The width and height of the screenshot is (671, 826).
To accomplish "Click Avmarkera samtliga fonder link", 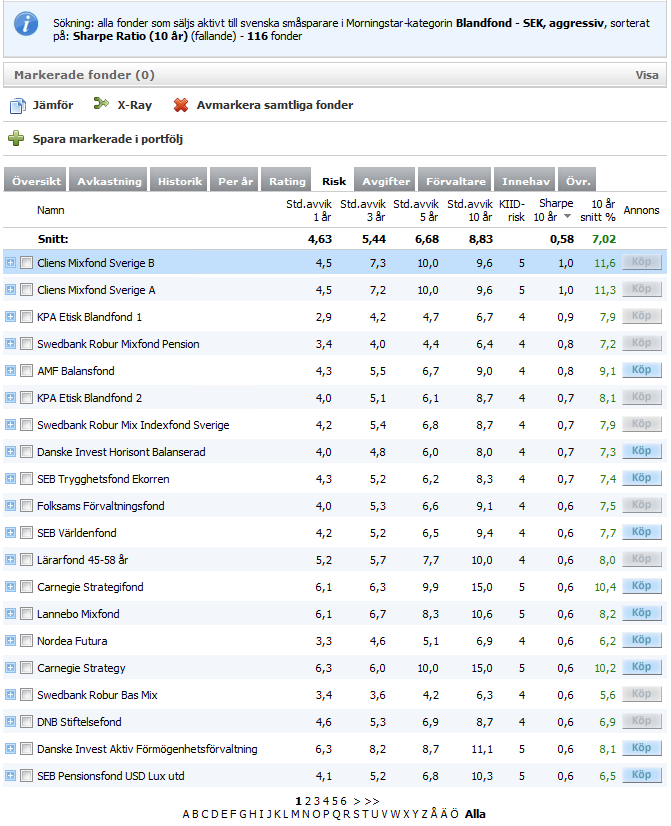I will pos(274,105).
